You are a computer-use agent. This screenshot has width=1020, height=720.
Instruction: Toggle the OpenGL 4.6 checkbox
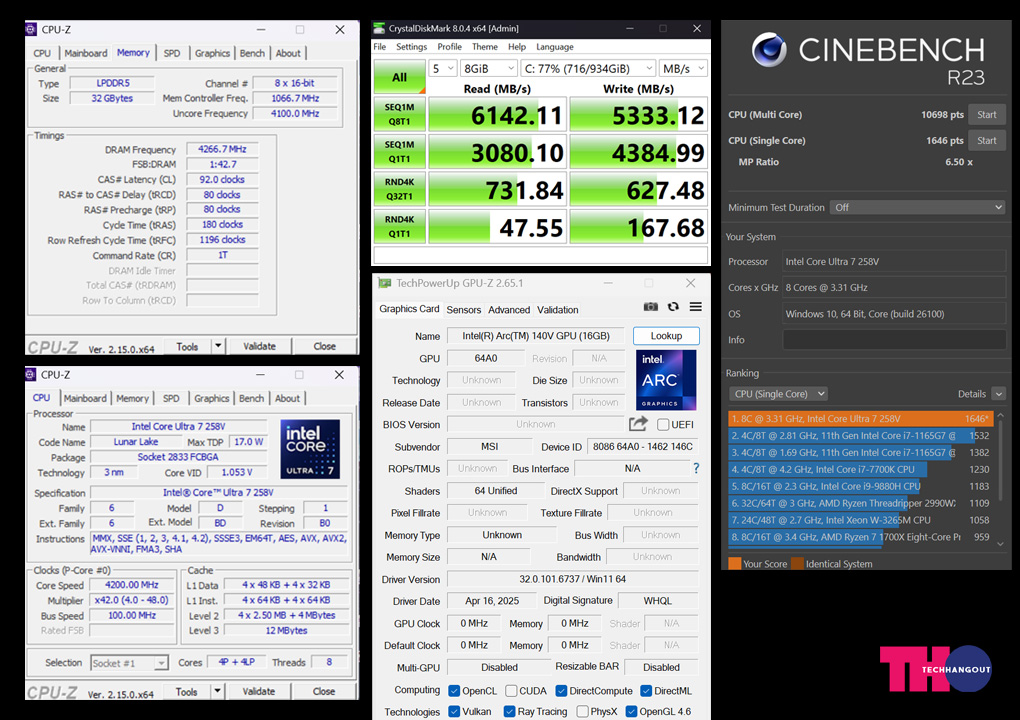point(631,712)
